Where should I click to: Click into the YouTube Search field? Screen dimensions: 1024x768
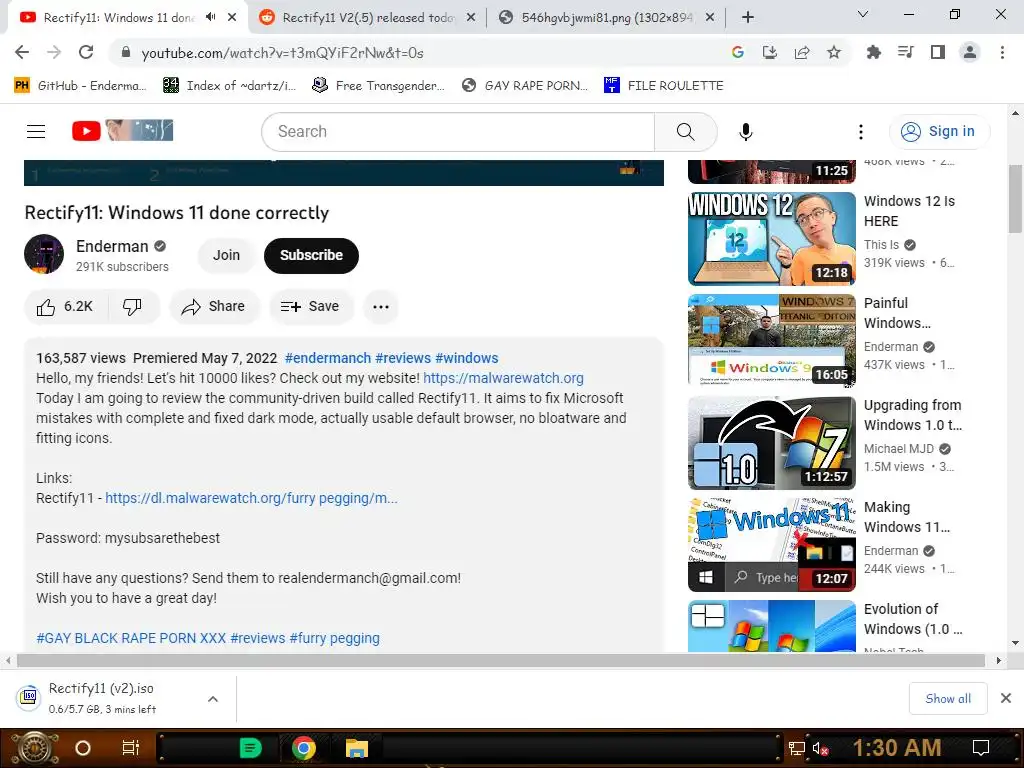(458, 131)
